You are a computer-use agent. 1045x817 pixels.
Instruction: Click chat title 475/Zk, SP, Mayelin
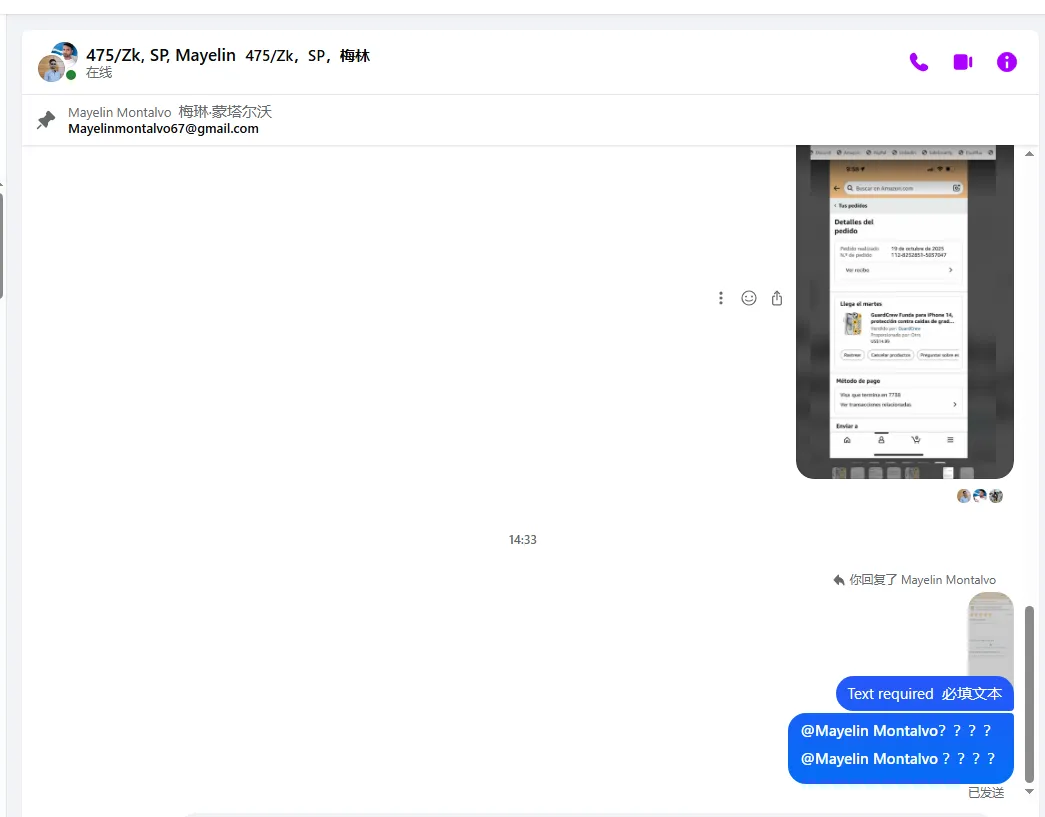tap(161, 55)
